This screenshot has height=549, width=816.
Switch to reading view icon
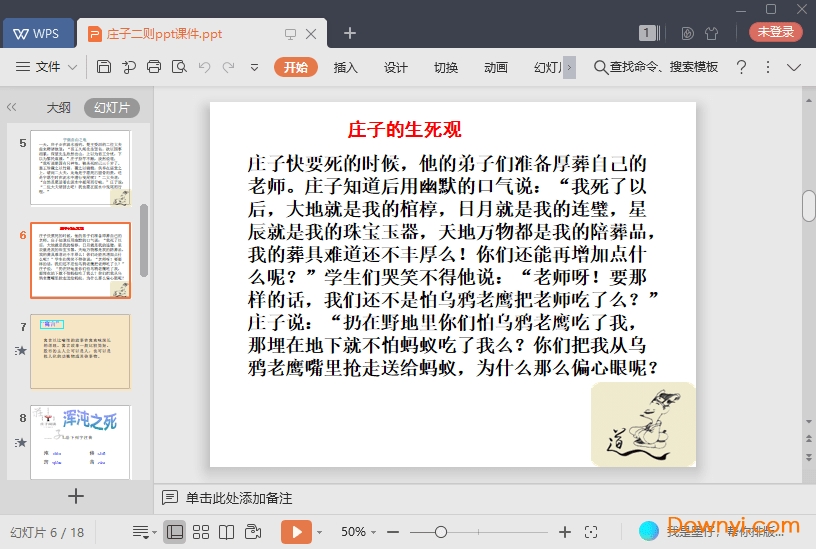(x=227, y=532)
